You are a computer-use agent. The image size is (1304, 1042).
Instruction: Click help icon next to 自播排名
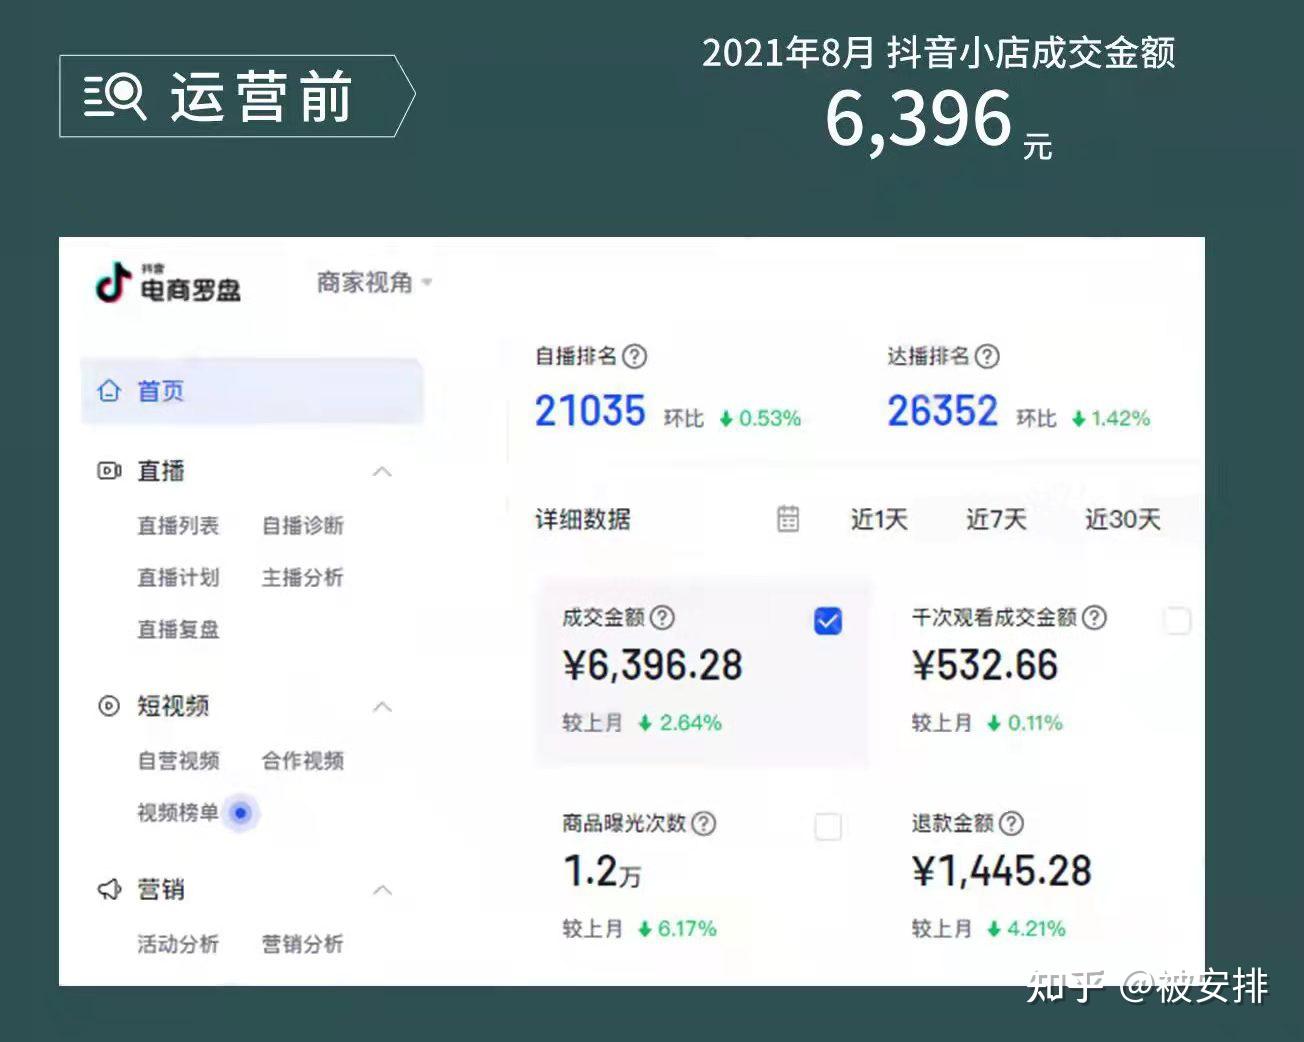tap(635, 356)
